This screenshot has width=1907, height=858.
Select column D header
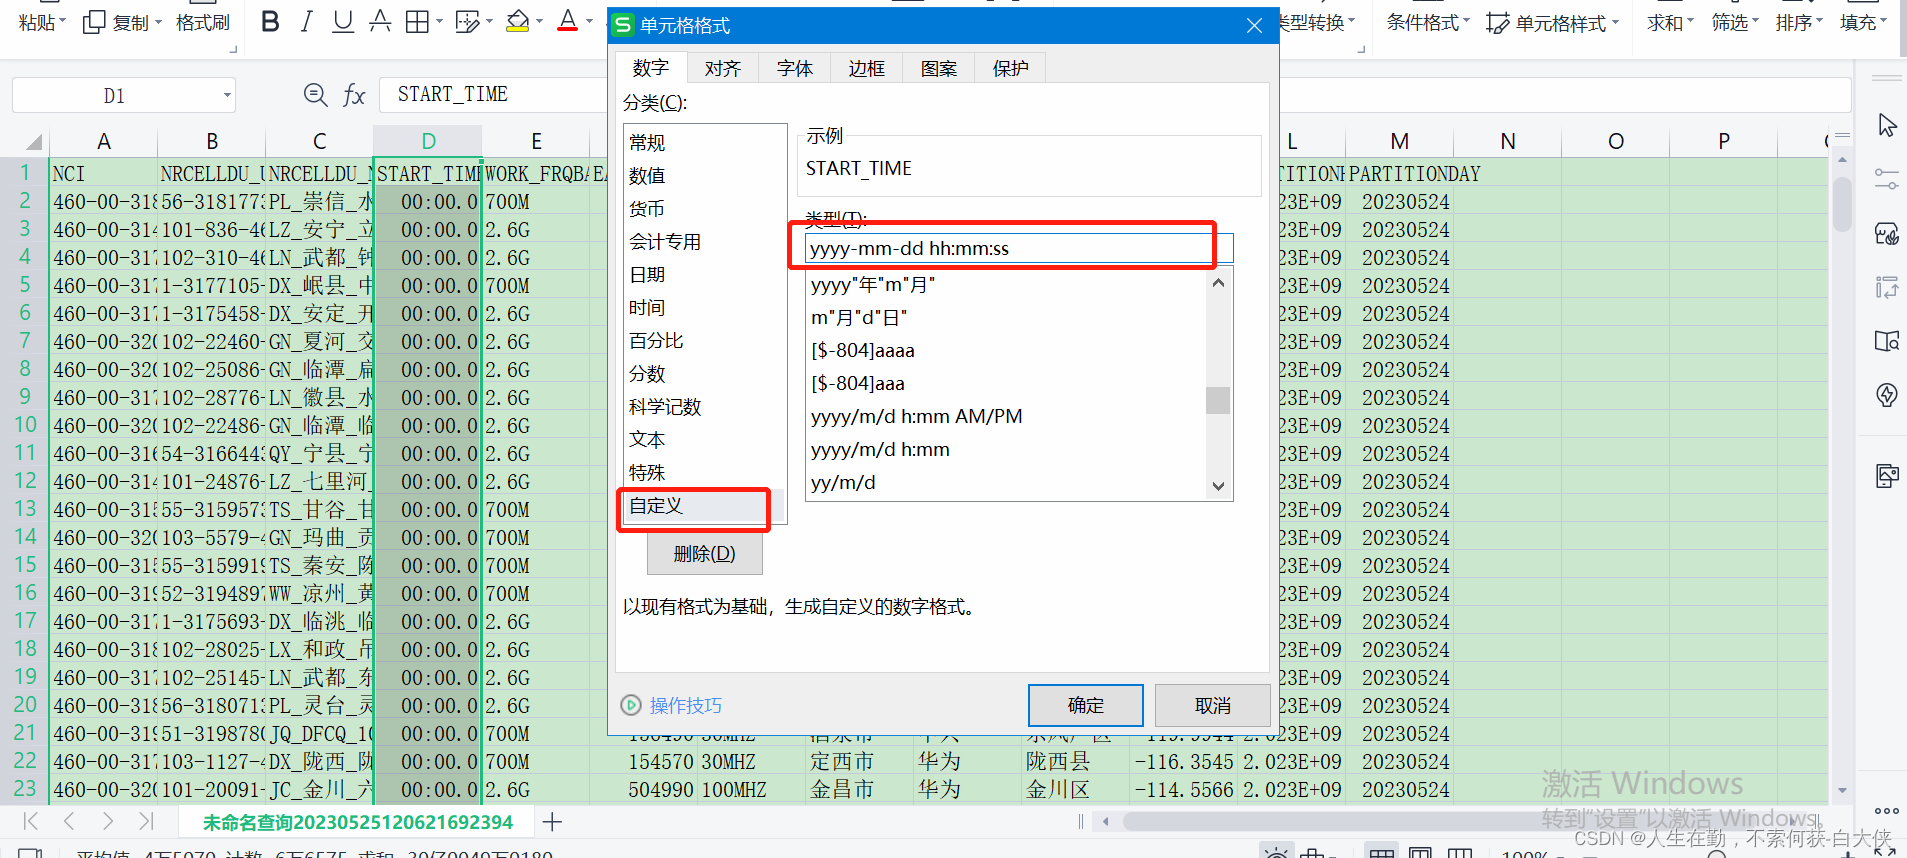pos(428,141)
